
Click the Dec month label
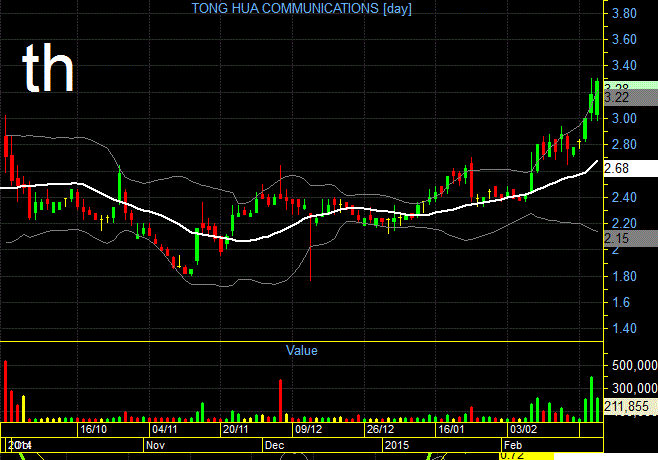click(274, 445)
